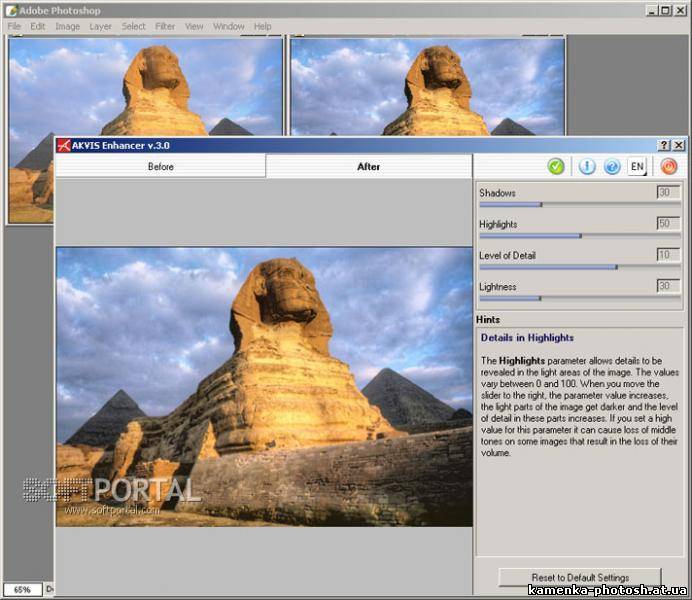Viewport: 692px width, 600px height.
Task: Switch to the Before tab
Action: click(161, 166)
